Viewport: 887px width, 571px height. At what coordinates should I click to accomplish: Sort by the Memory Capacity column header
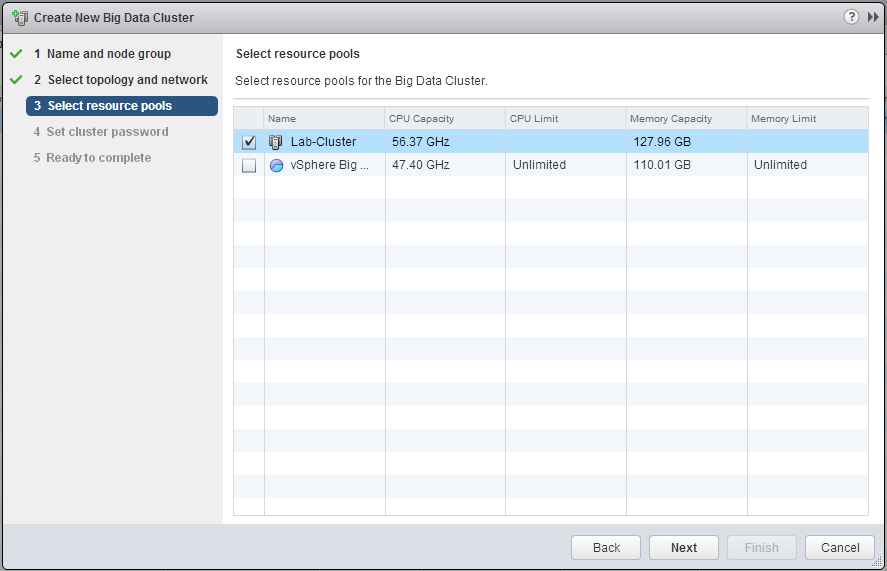(687, 118)
